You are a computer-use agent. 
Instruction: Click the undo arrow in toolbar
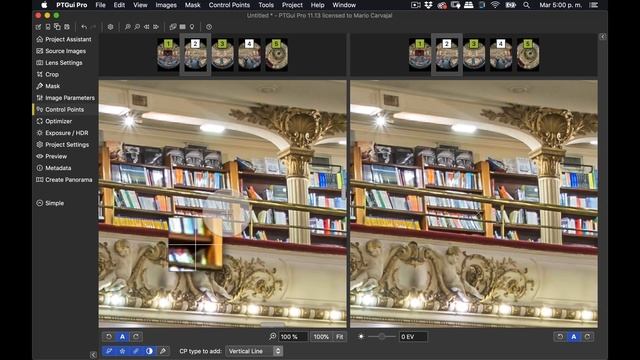pos(84,27)
